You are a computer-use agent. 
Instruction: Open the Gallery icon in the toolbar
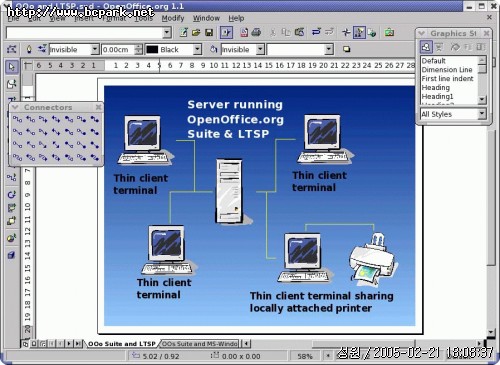point(389,32)
